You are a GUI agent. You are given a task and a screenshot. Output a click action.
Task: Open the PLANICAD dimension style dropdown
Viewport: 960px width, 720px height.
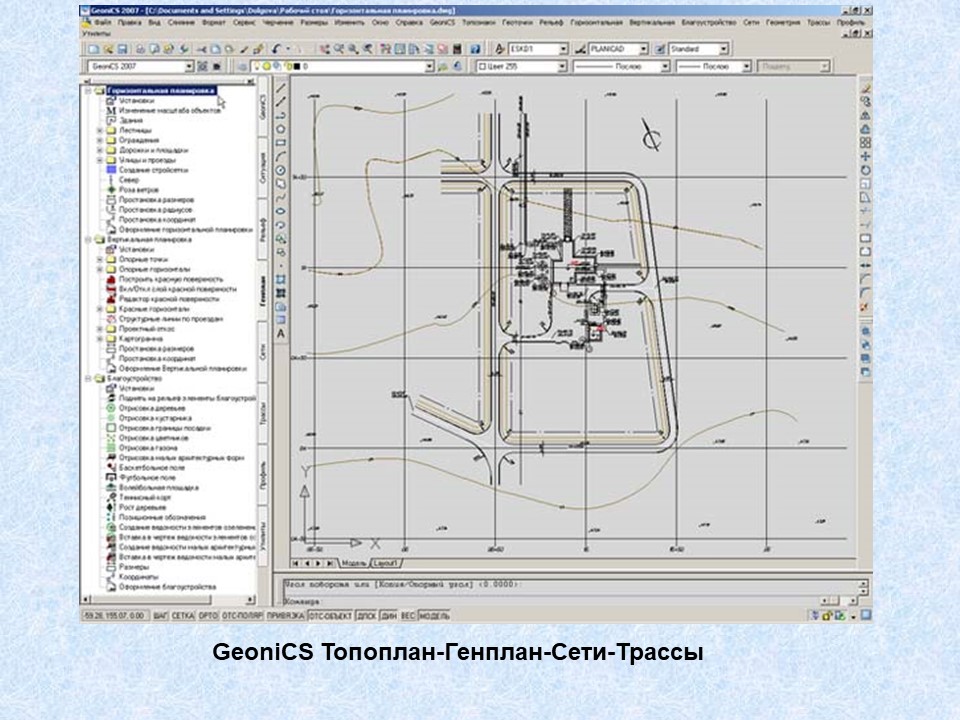pyautogui.click(x=618, y=49)
